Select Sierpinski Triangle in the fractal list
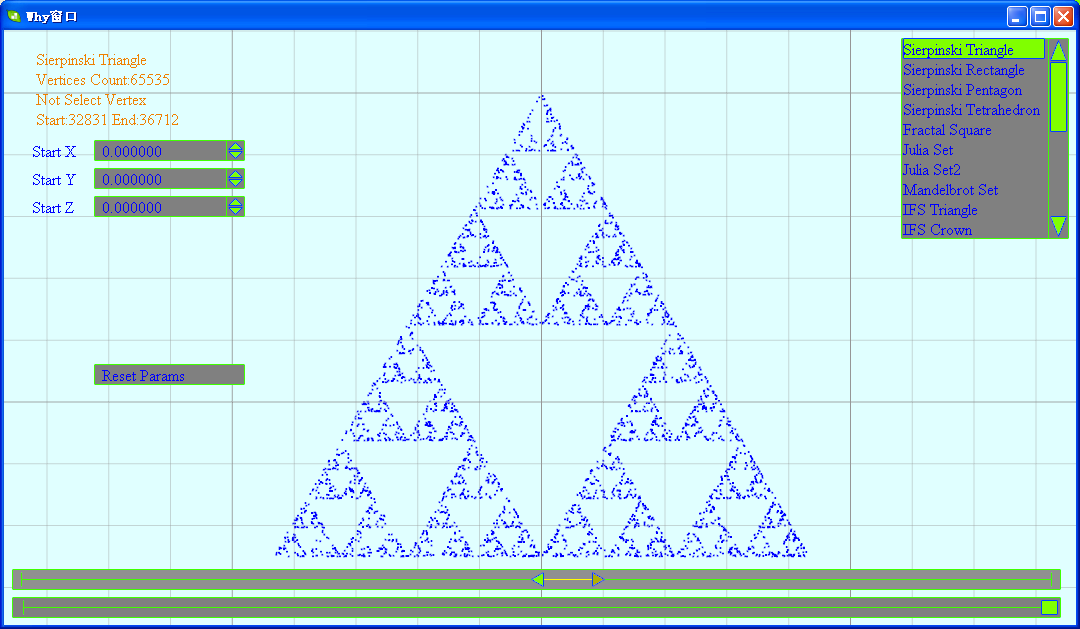Image resolution: width=1080 pixels, height=629 pixels. tap(974, 50)
